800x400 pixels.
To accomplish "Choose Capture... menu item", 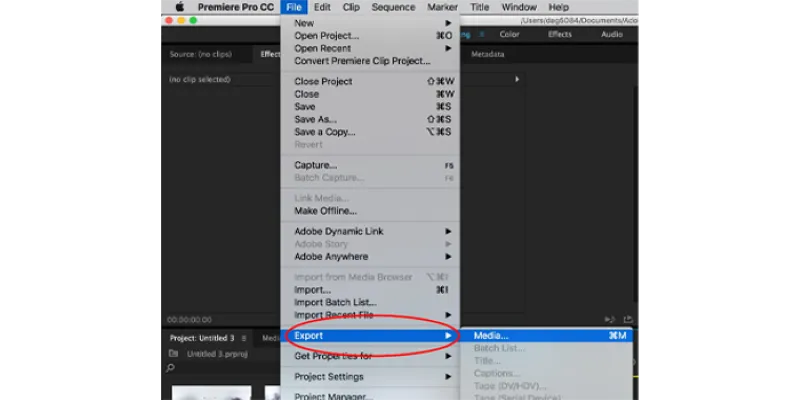I will tap(370, 165).
